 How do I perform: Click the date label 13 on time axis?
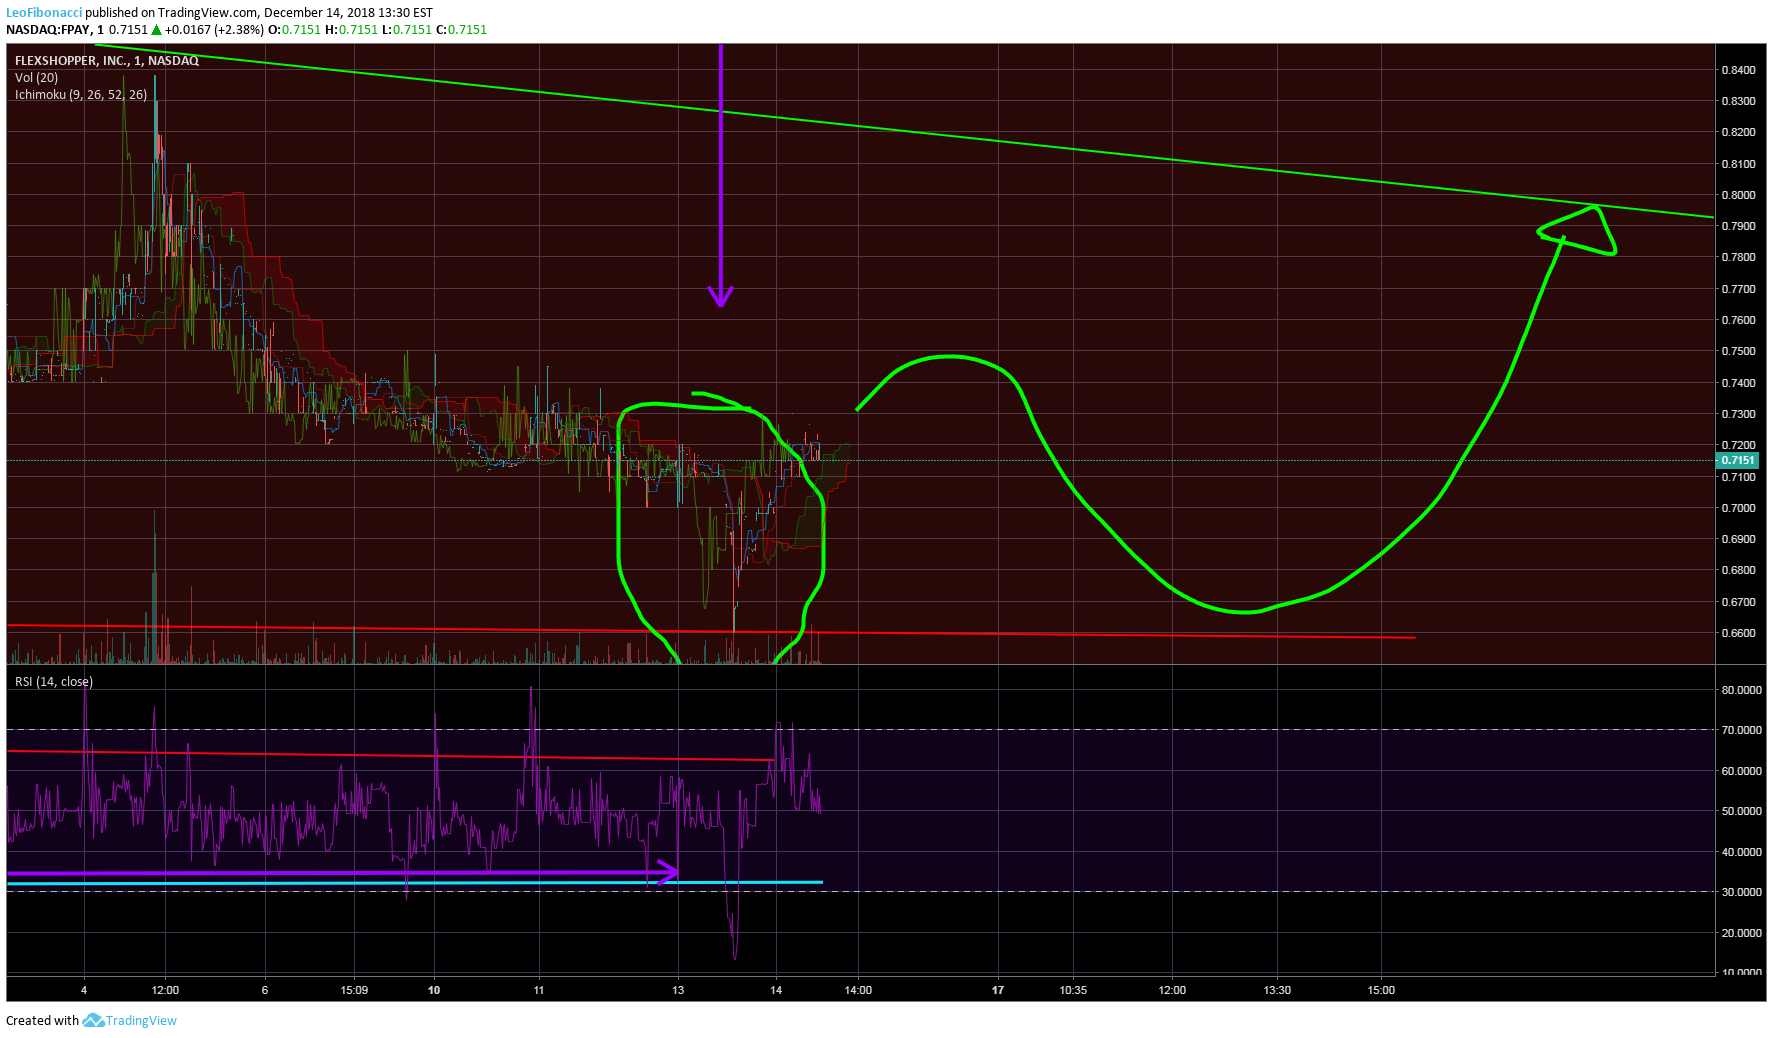[678, 990]
